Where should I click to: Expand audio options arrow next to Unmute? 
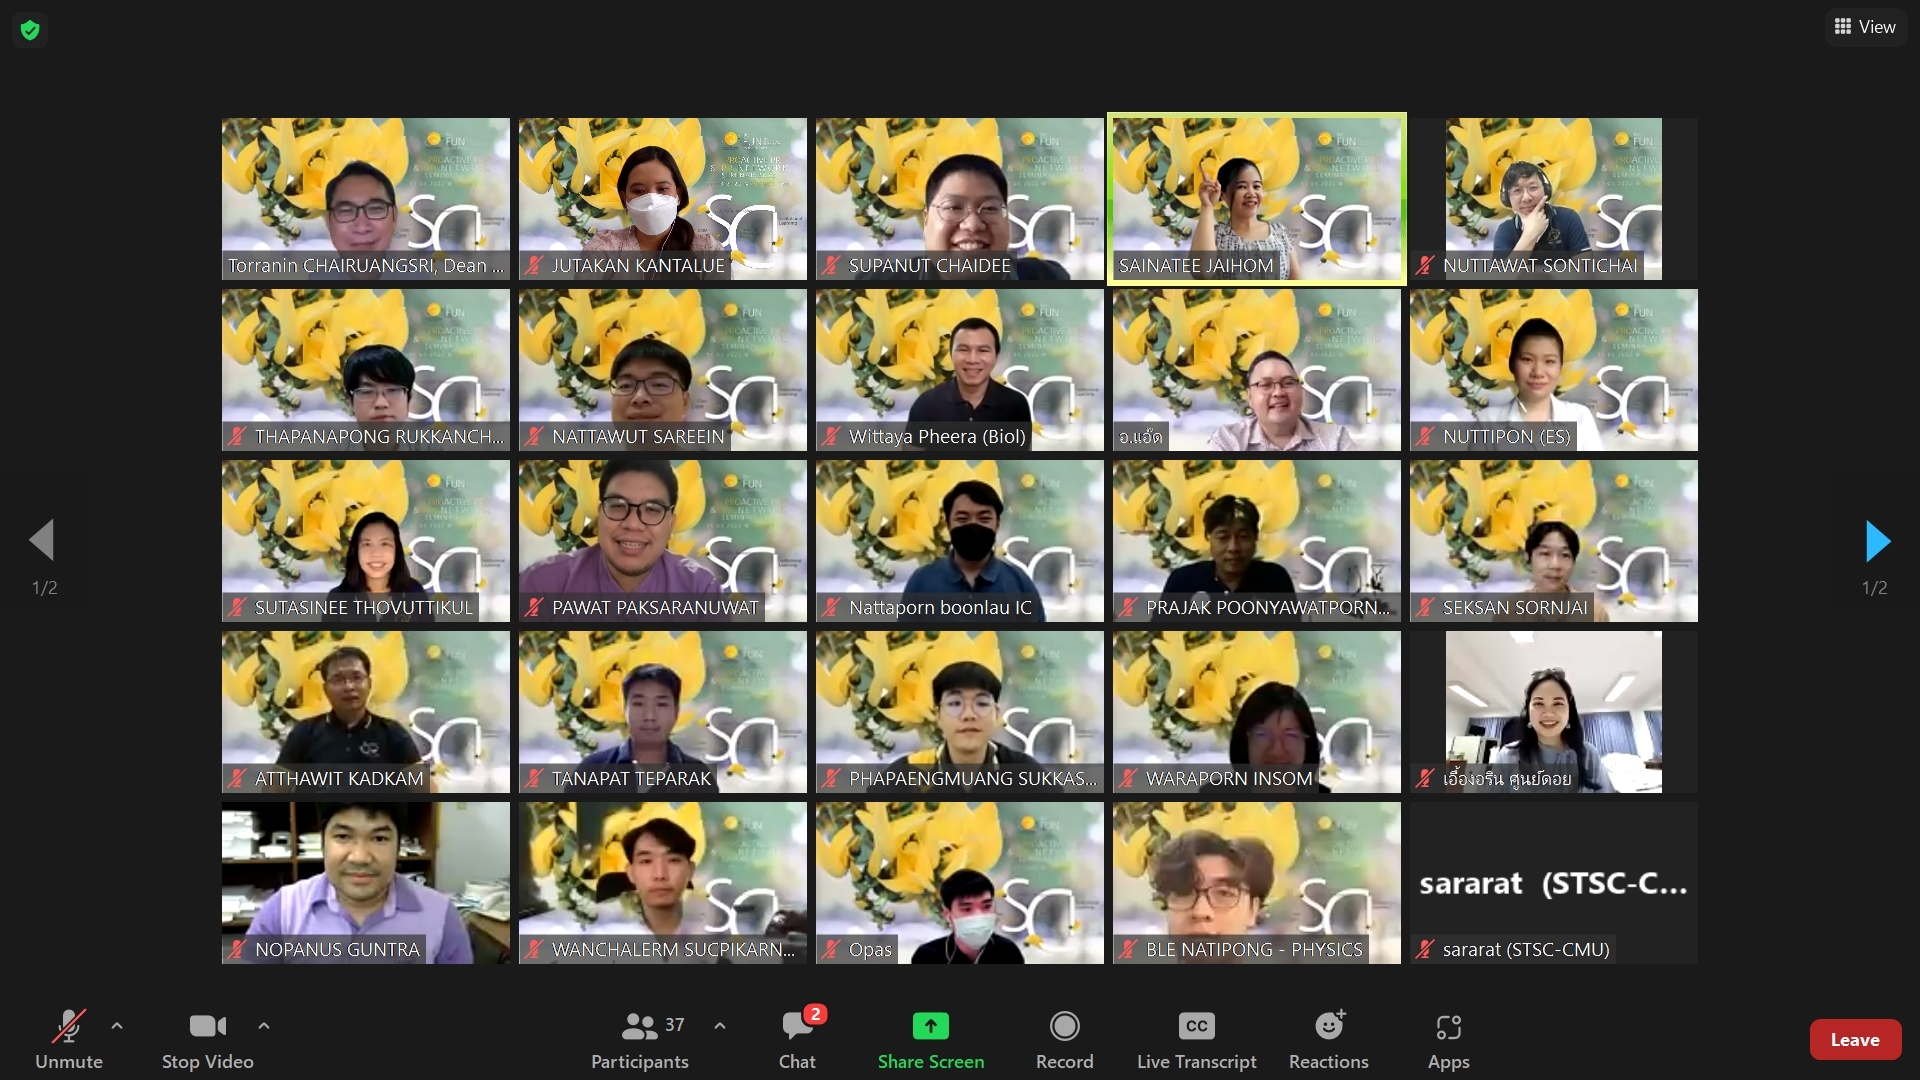[117, 1026]
